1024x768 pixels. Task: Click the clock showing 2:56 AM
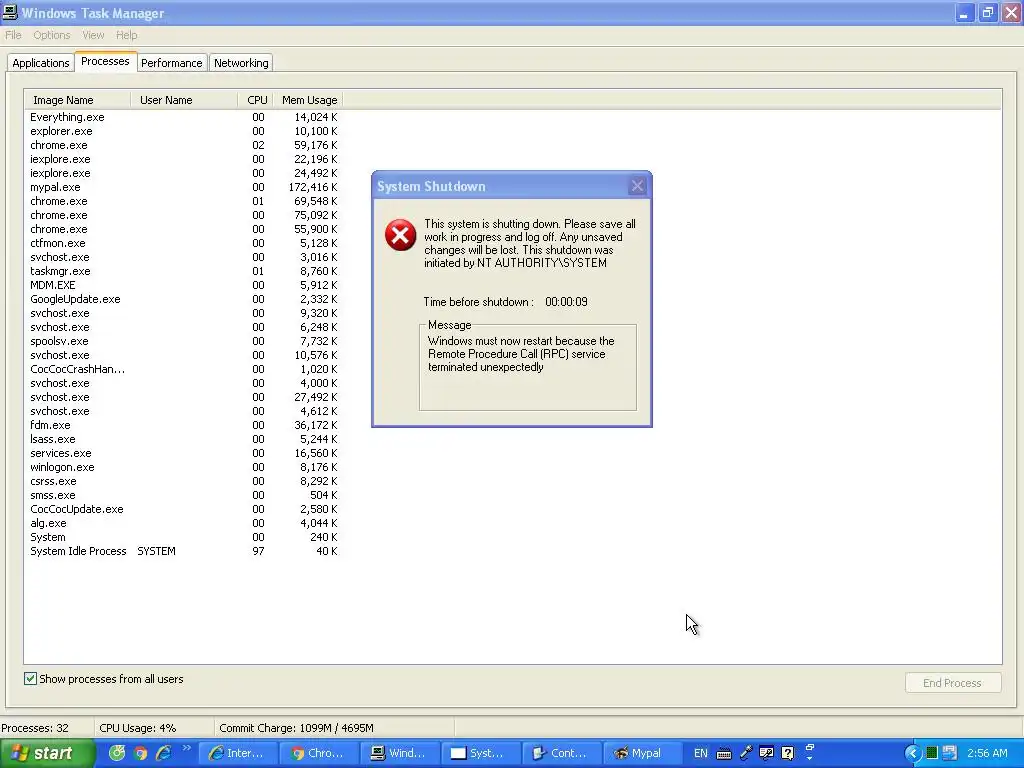pyautogui.click(x=987, y=753)
